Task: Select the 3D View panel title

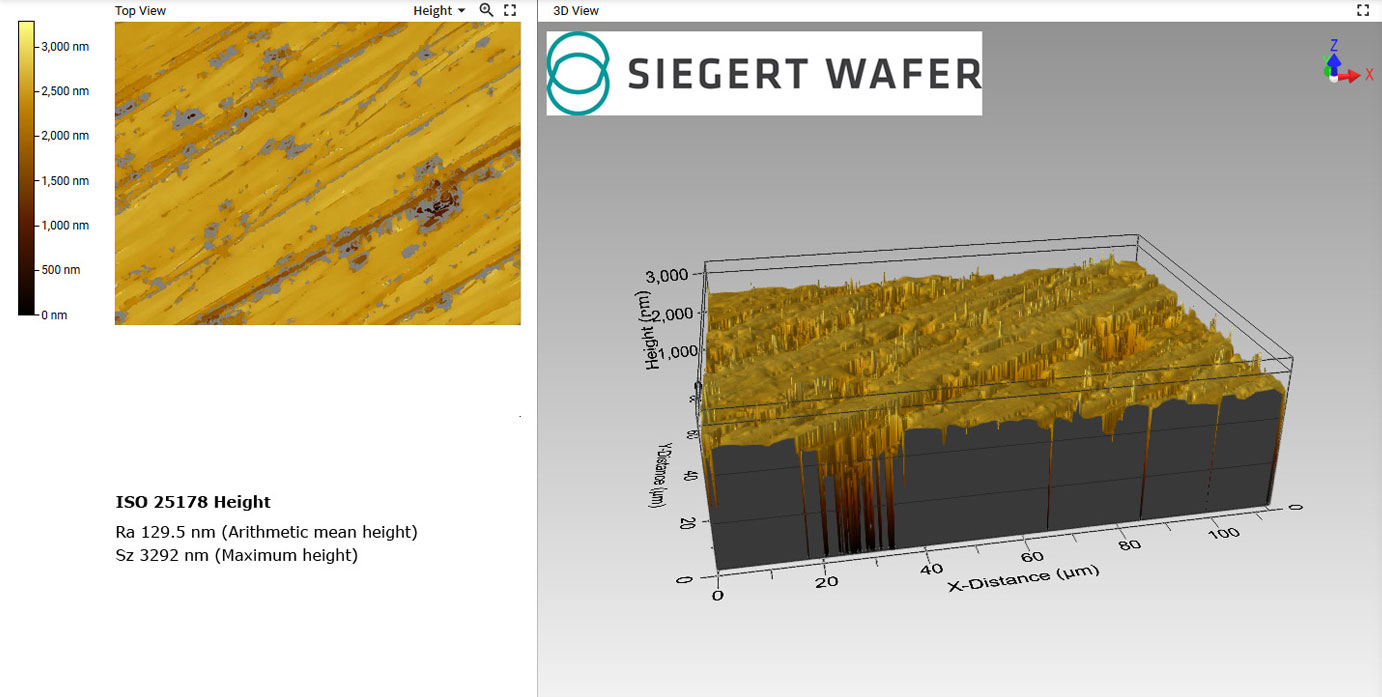Action: point(576,11)
